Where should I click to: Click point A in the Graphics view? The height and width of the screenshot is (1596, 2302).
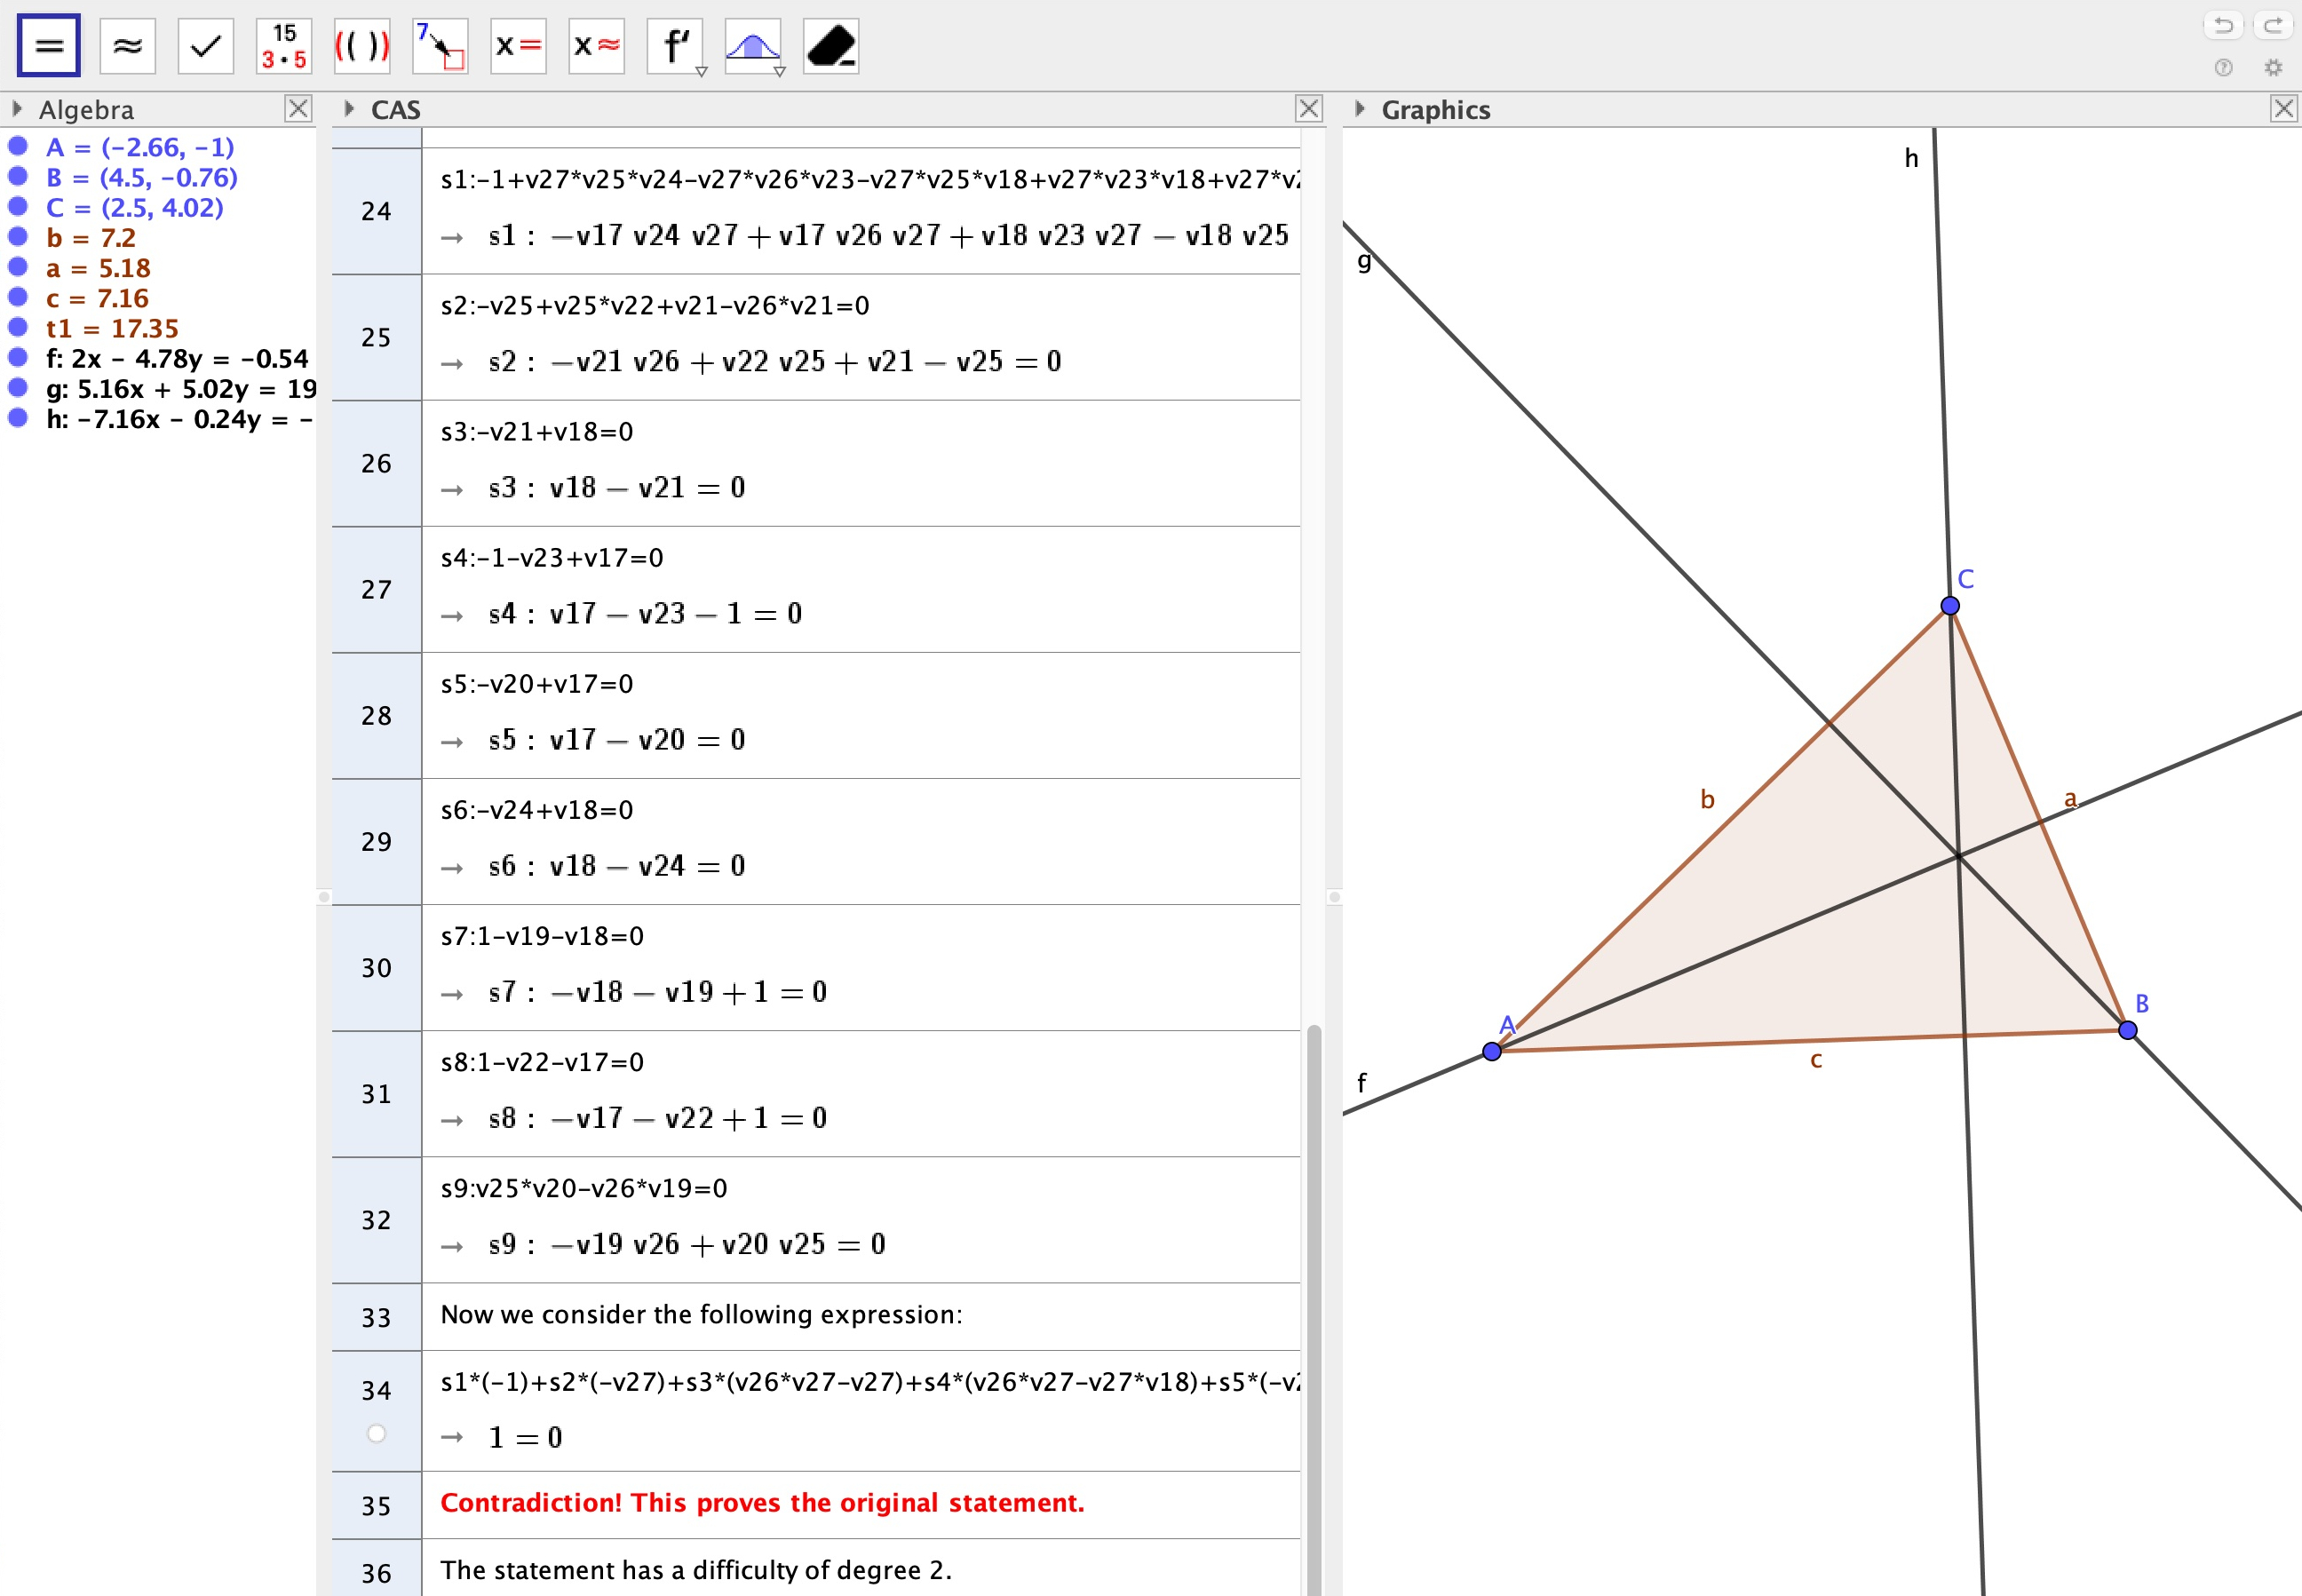[x=1491, y=1051]
